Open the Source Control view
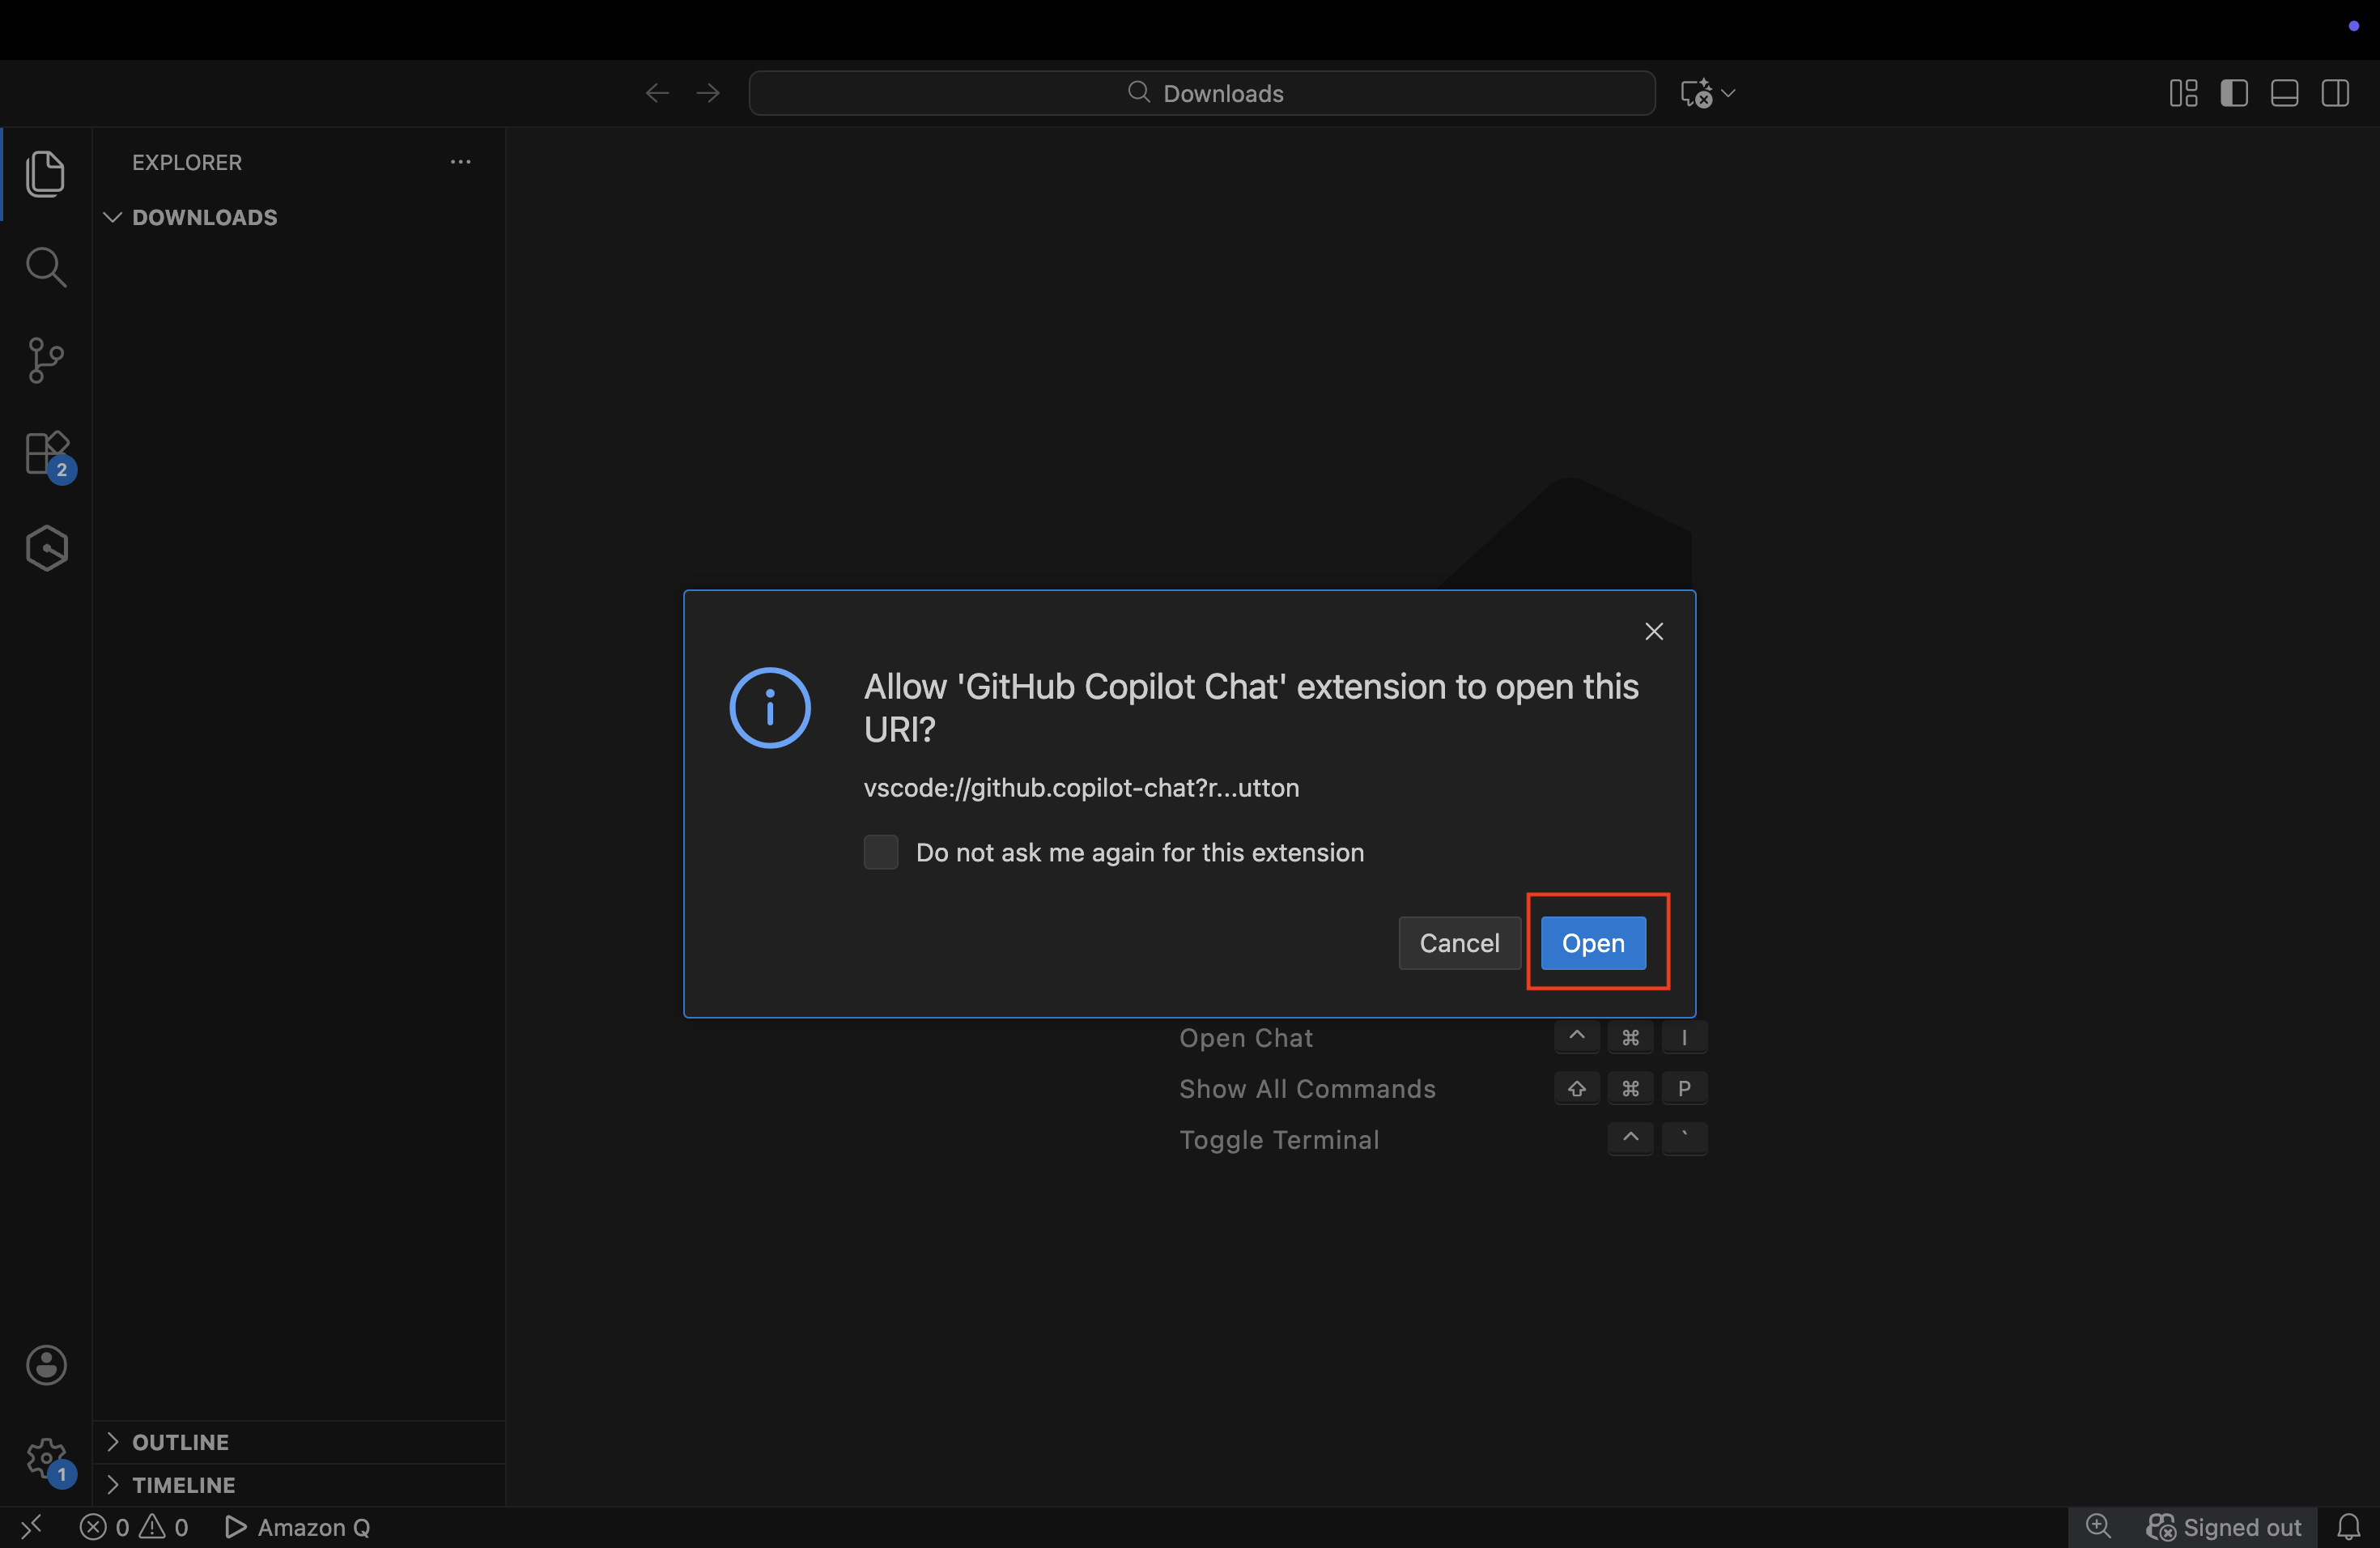This screenshot has width=2380, height=1548. 46,360
